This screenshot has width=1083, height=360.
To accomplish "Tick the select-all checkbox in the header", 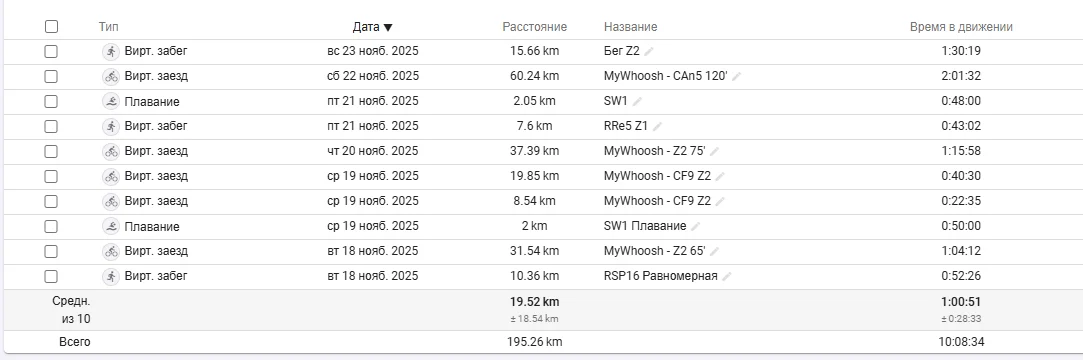I will point(51,27).
